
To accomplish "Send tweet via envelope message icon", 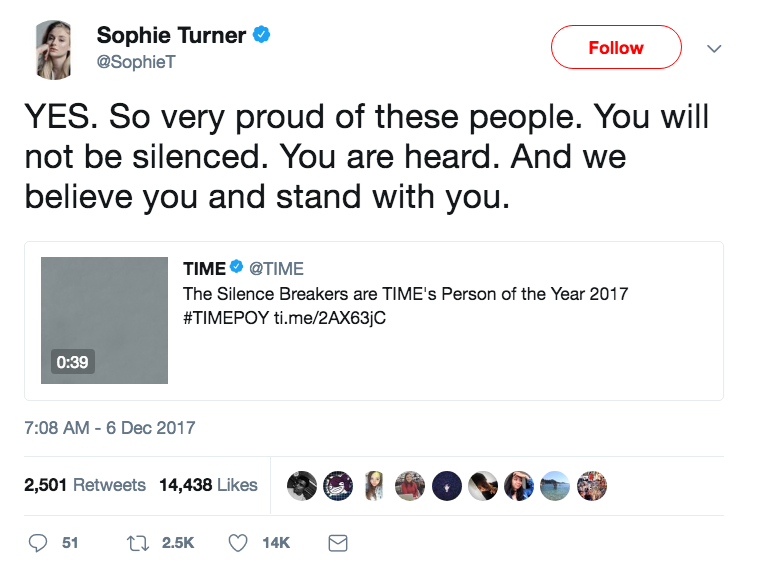I will (338, 543).
